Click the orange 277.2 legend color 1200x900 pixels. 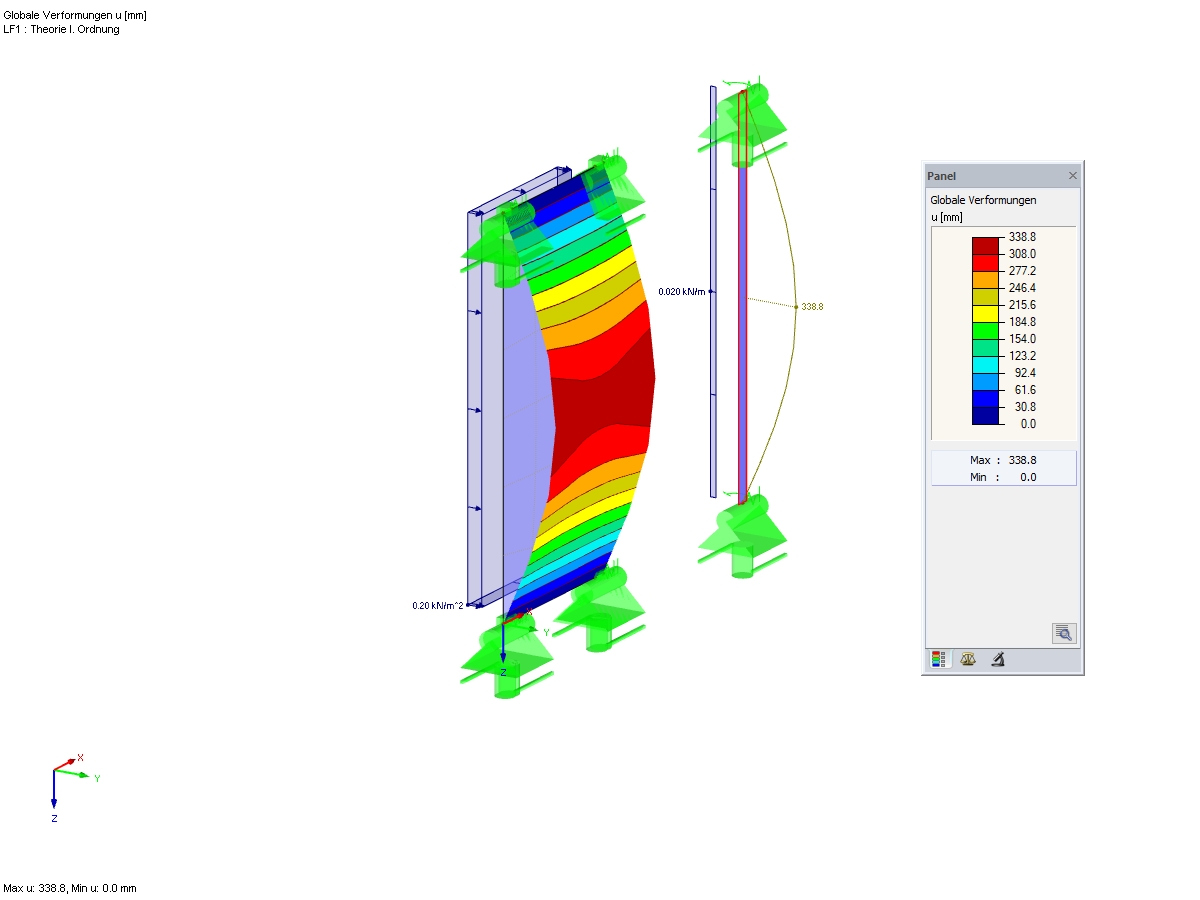[985, 279]
